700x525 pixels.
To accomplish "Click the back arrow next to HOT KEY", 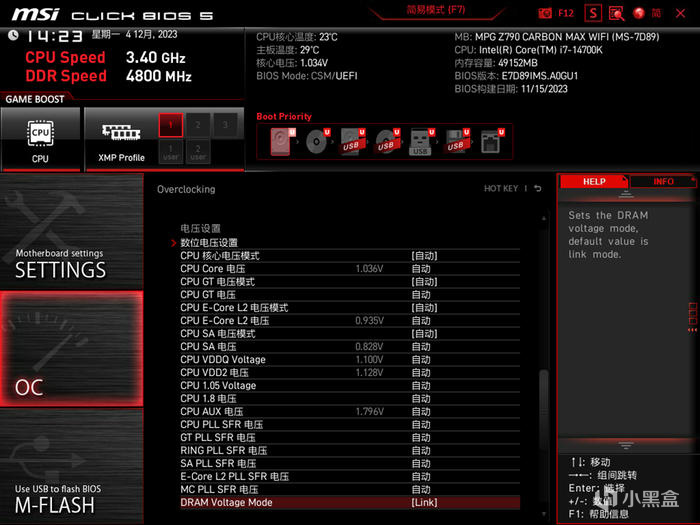I will (x=538, y=188).
